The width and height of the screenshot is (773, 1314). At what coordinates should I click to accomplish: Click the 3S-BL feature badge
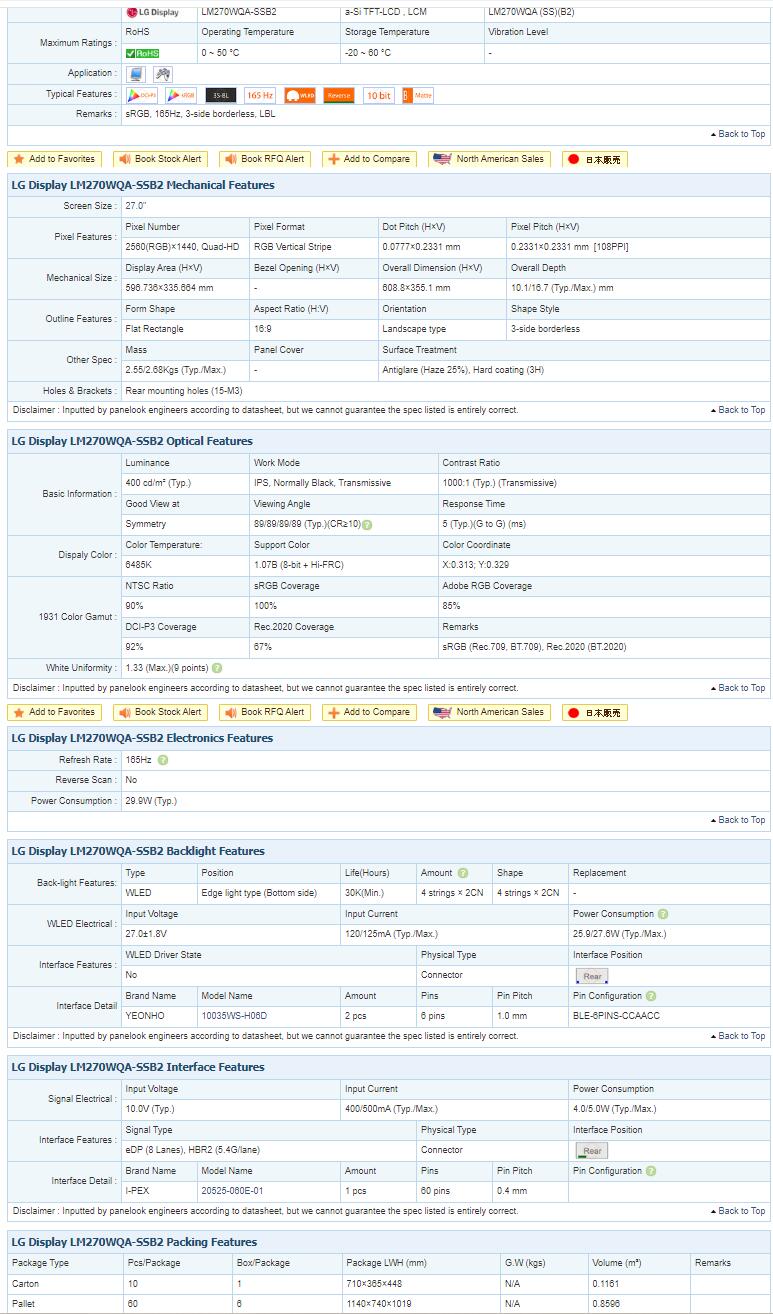pyautogui.click(x=221, y=95)
